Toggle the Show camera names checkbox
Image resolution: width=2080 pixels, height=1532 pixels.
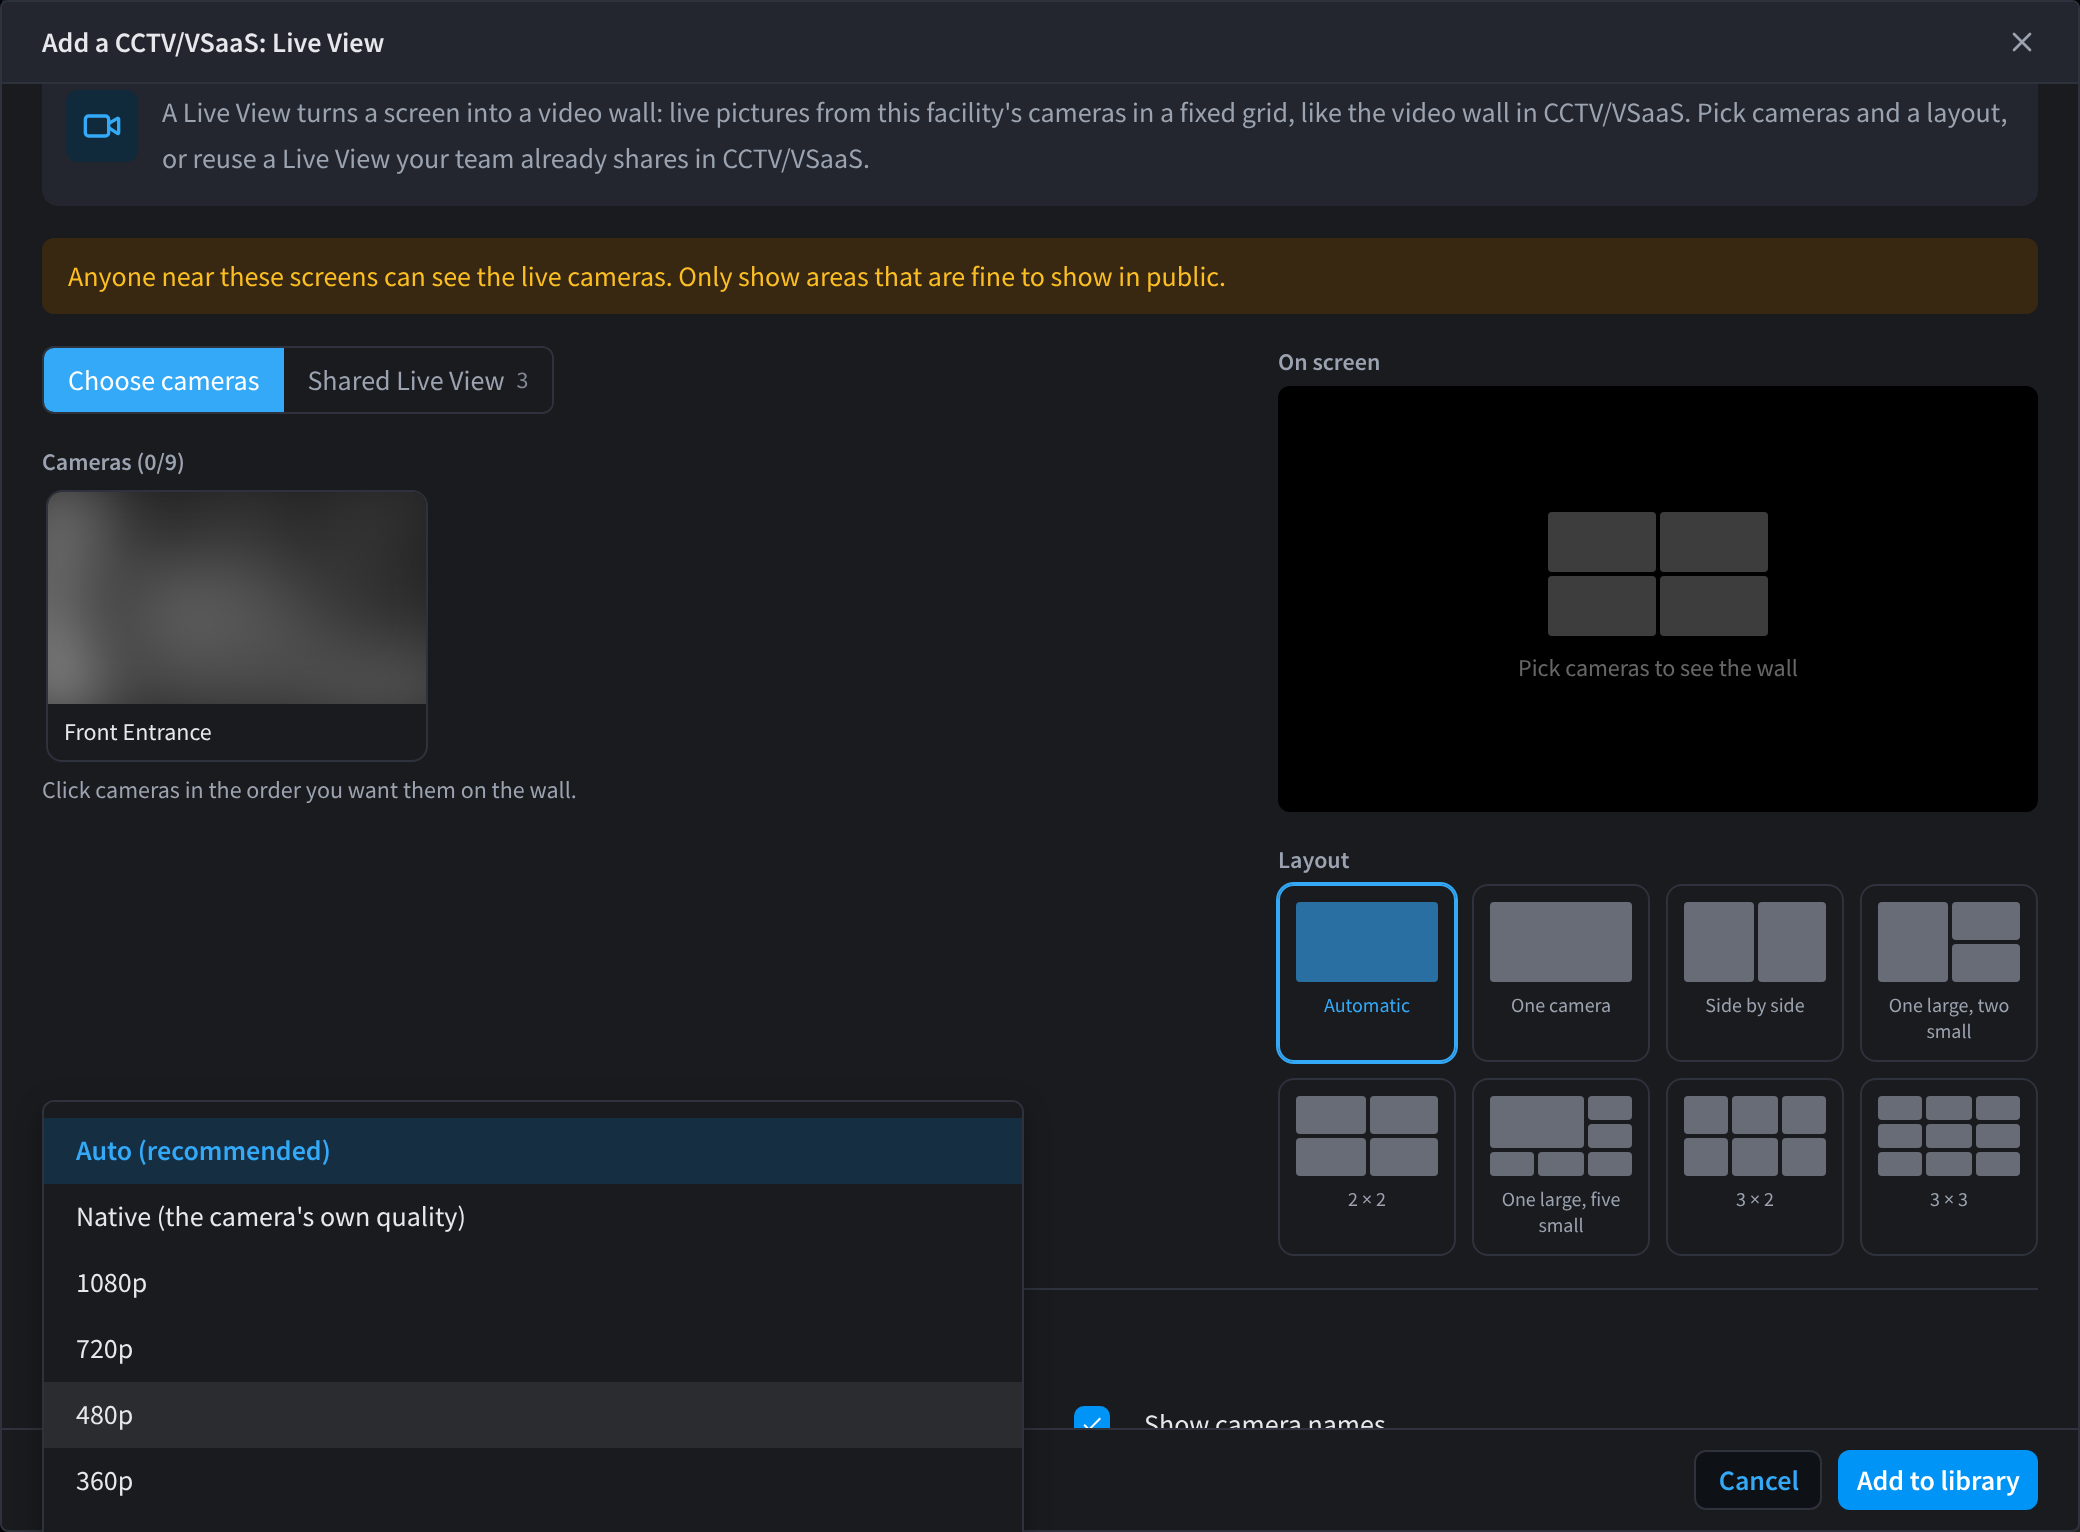point(1092,1419)
